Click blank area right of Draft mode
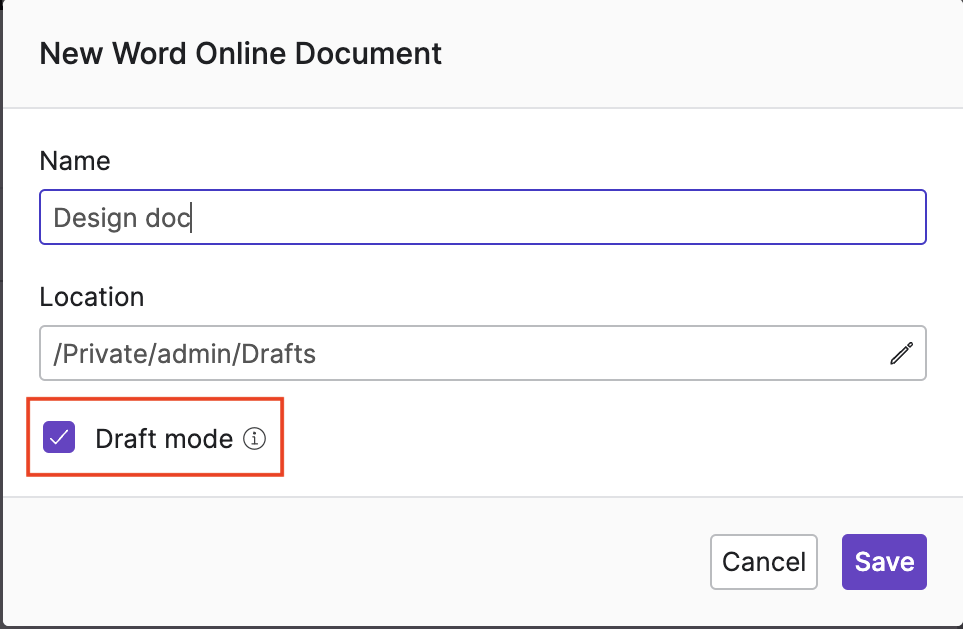Screen dimensions: 963x629 pyautogui.click(x=600, y=438)
